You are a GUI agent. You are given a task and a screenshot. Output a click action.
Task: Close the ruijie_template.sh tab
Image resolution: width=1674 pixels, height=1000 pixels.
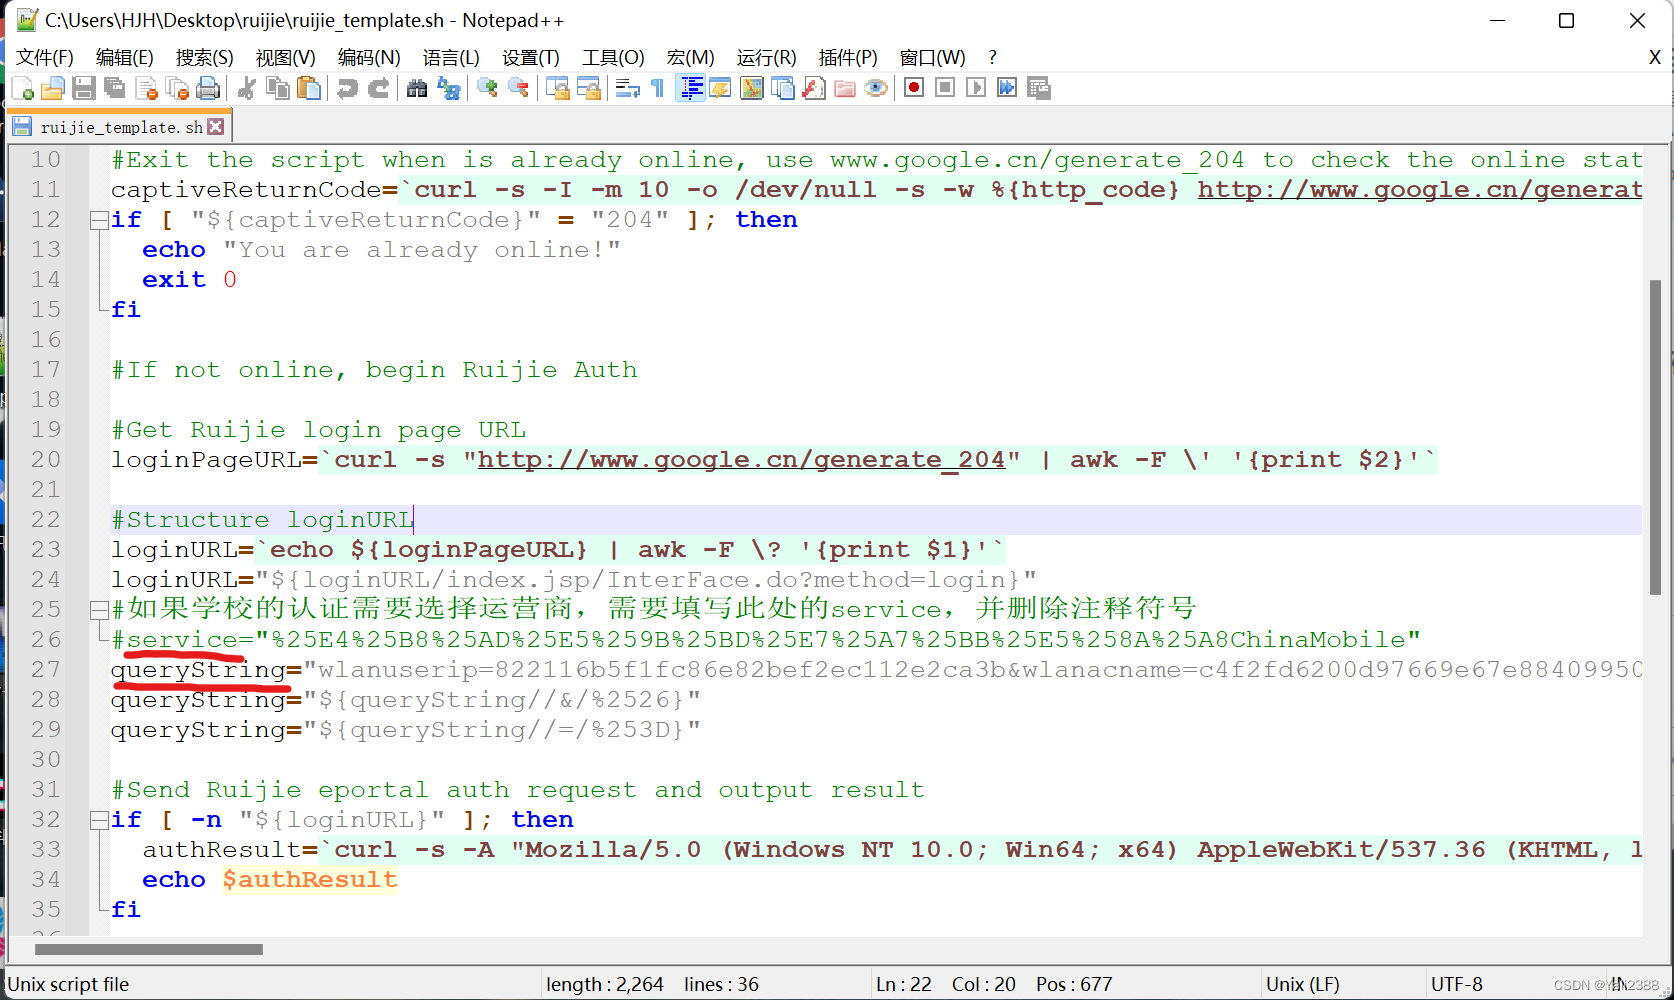216,127
